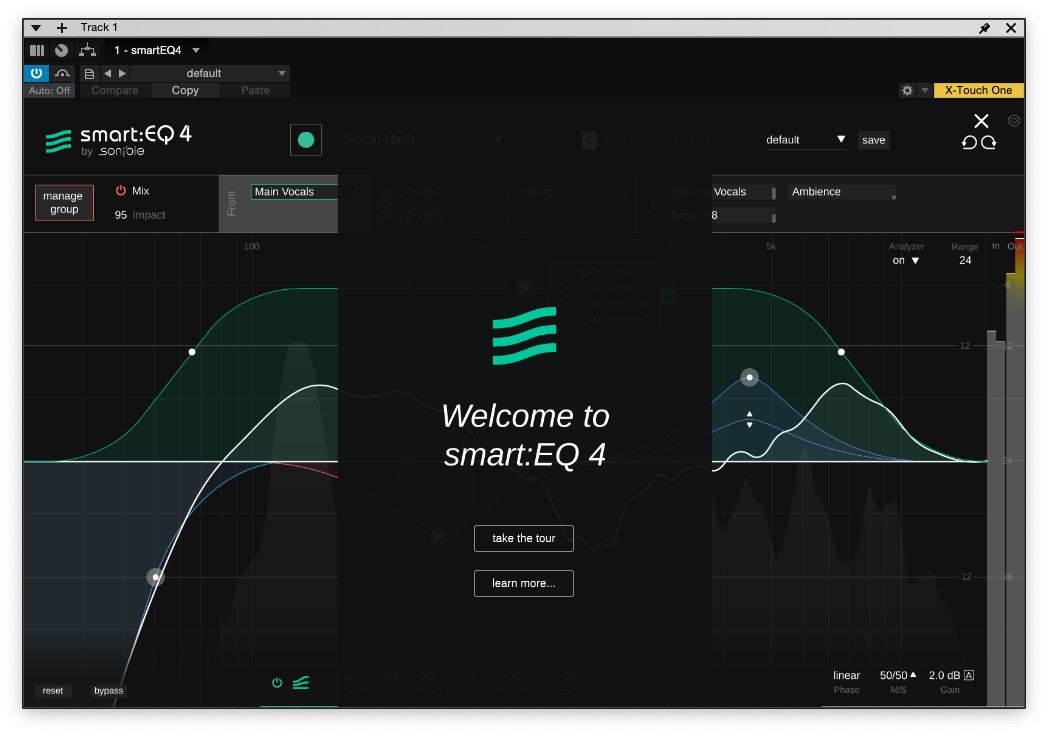The image size is (1048, 735).
Task: Click the smart:EQ 4 sonible logo
Action: (x=118, y=141)
